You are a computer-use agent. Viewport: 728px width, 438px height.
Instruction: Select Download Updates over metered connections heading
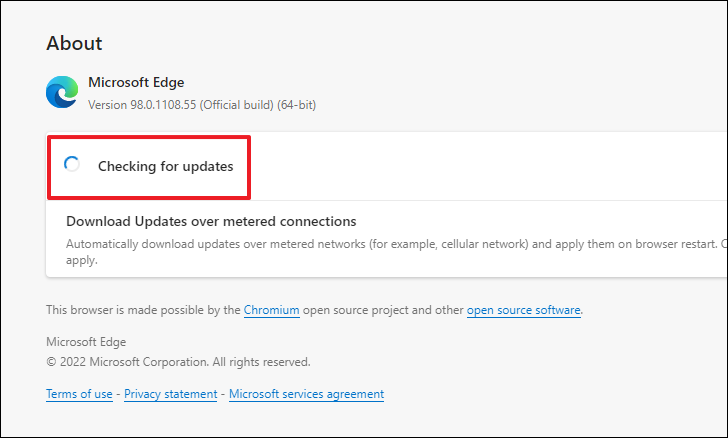pos(211,221)
